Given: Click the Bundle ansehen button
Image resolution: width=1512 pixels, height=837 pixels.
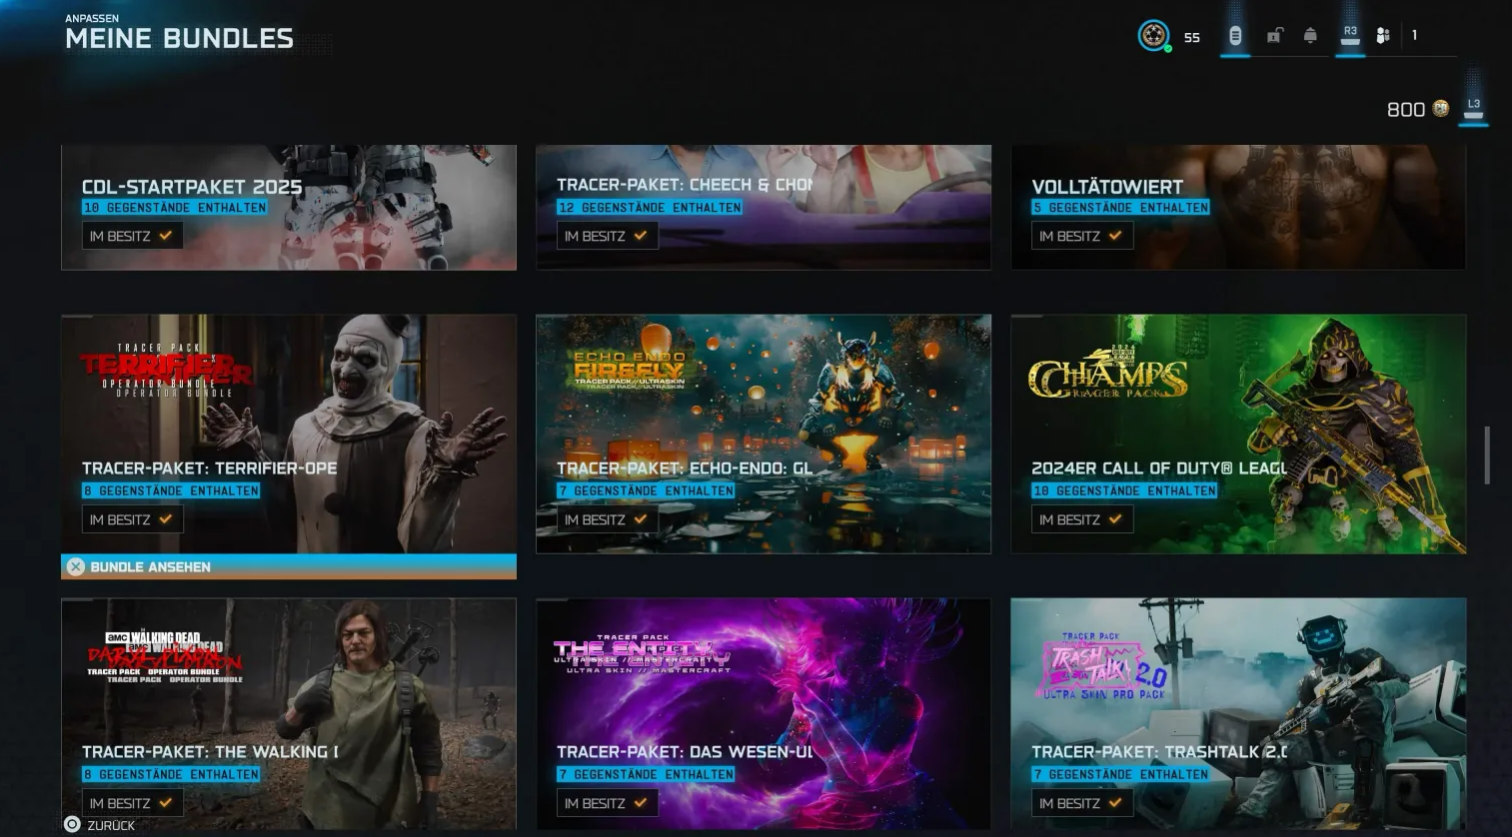Looking at the screenshot, I should tap(289, 567).
